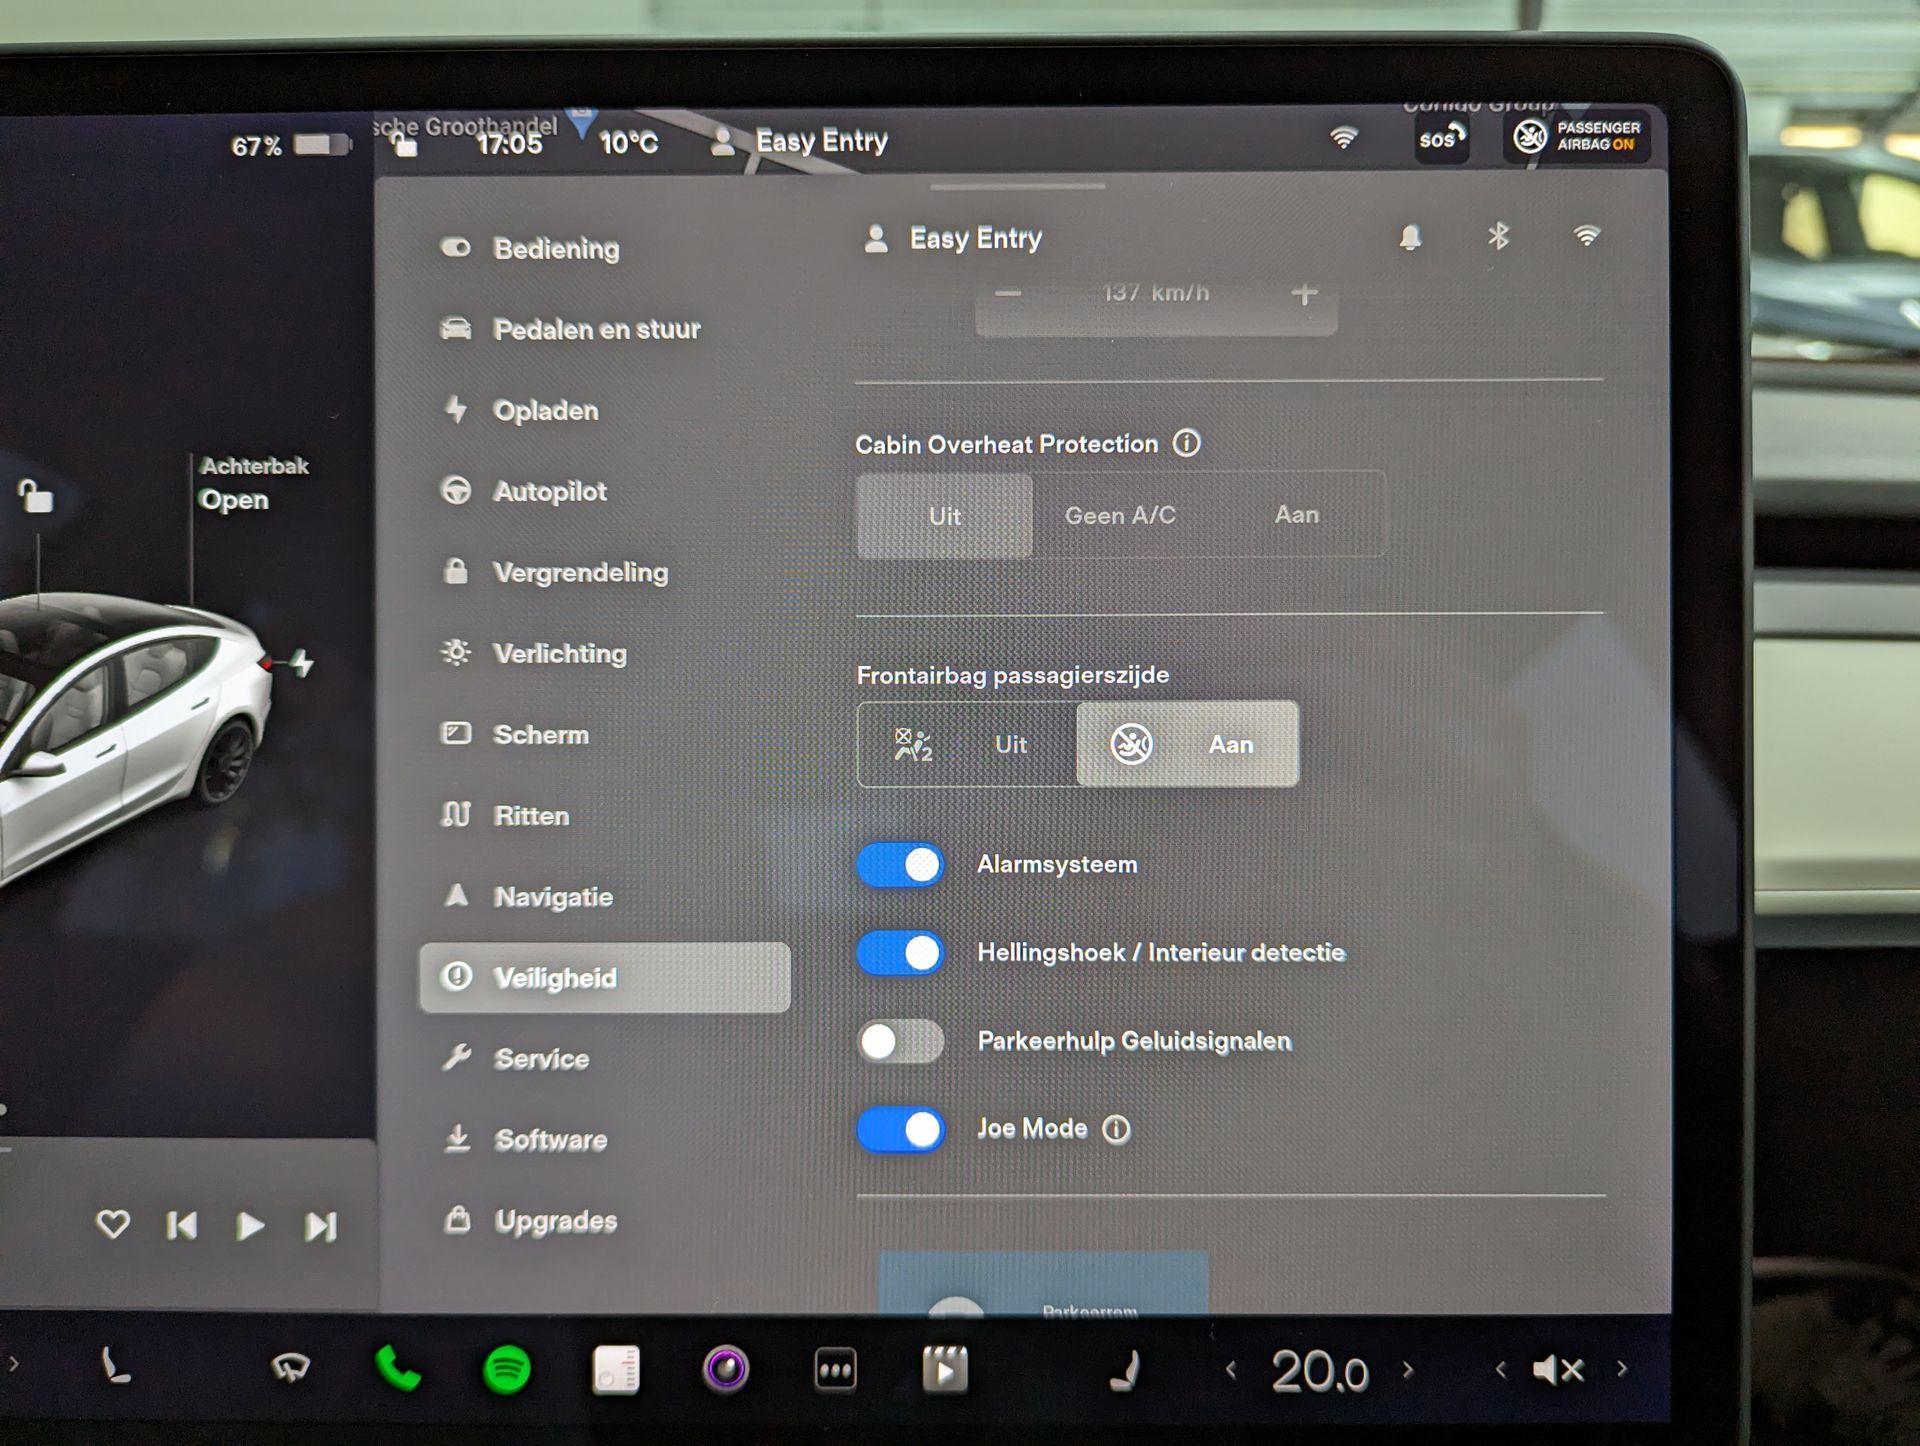Open the Autopilot settings menu
This screenshot has width=1920, height=1446.
pyautogui.click(x=549, y=491)
